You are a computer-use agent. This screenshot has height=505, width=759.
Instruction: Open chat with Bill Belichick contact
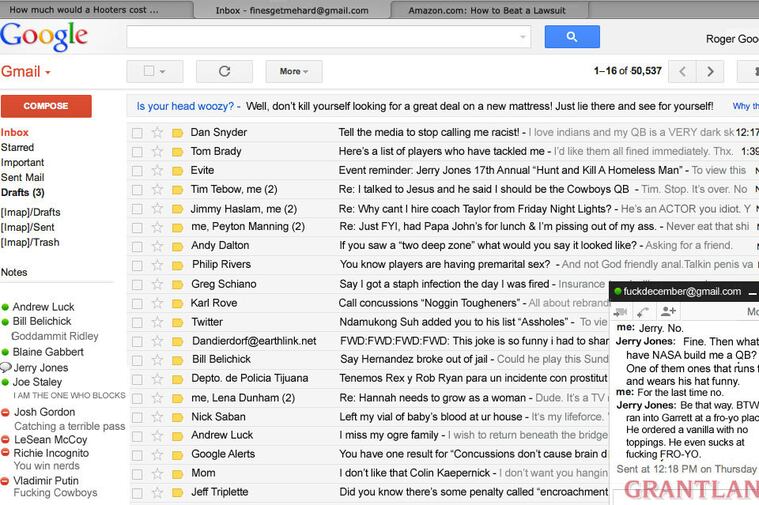click(x=42, y=321)
